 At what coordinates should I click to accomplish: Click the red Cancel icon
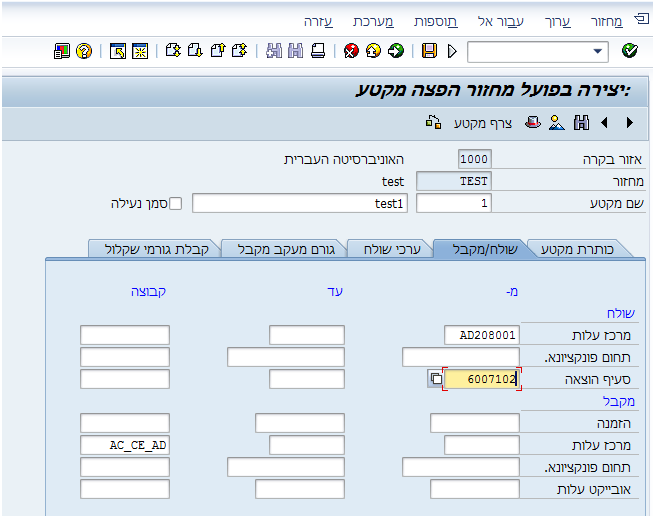[351, 51]
